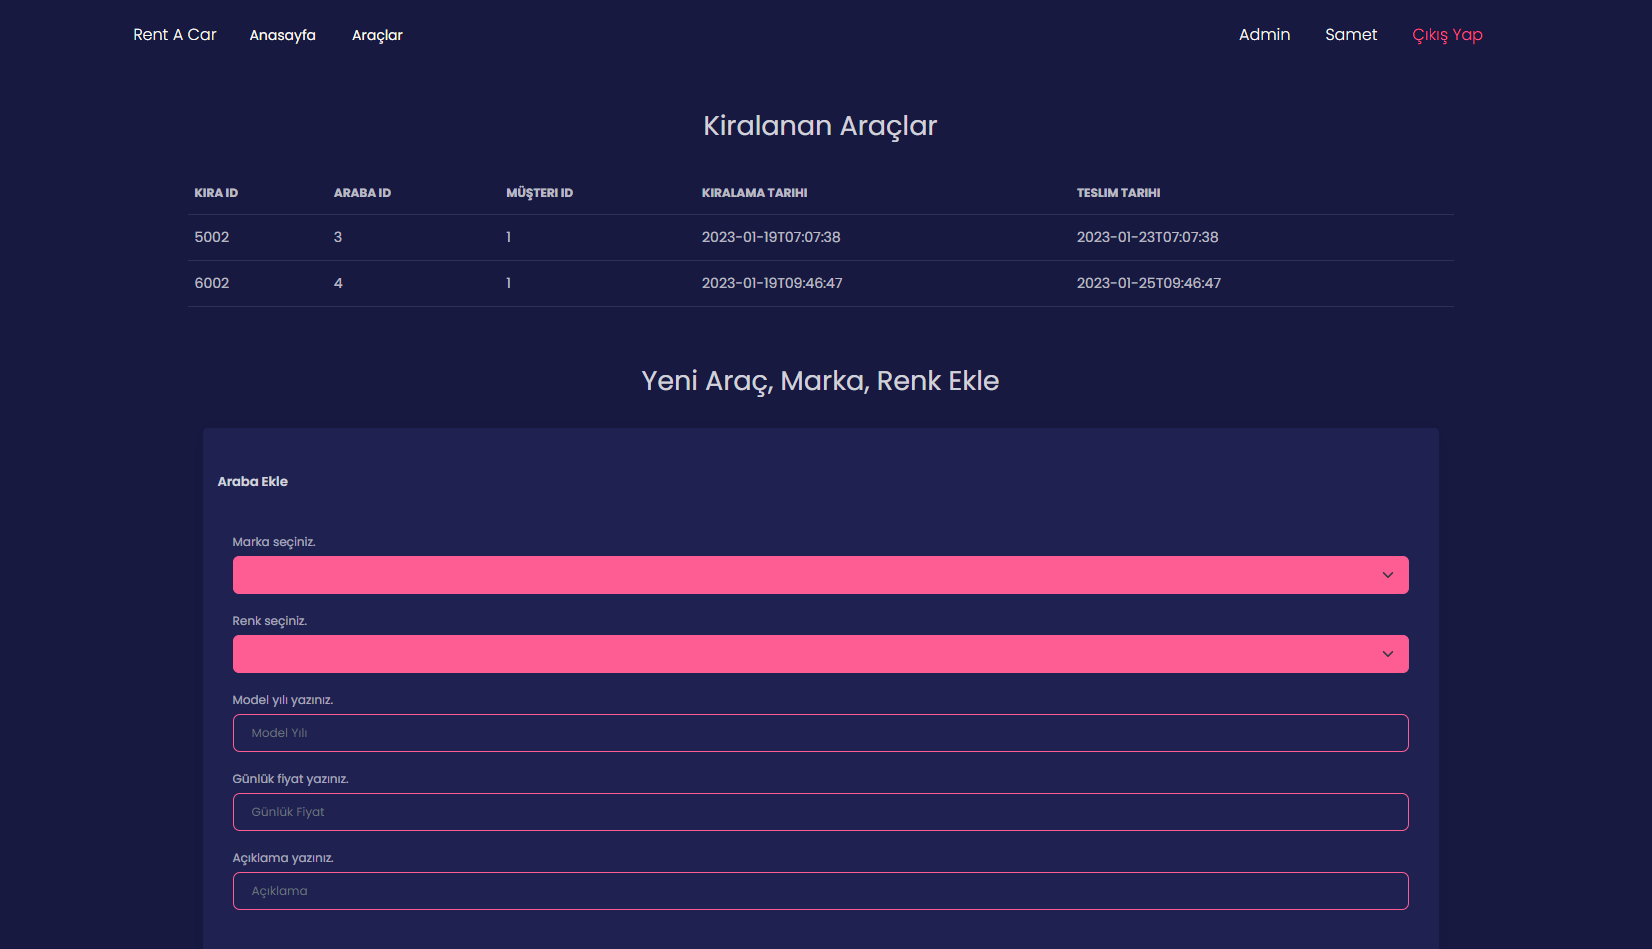Open the Admin menu item
The image size is (1652, 949).
(1264, 34)
